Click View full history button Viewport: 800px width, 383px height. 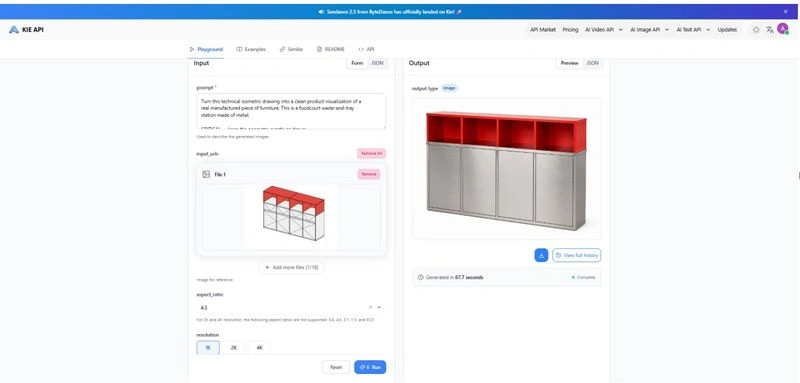click(577, 255)
